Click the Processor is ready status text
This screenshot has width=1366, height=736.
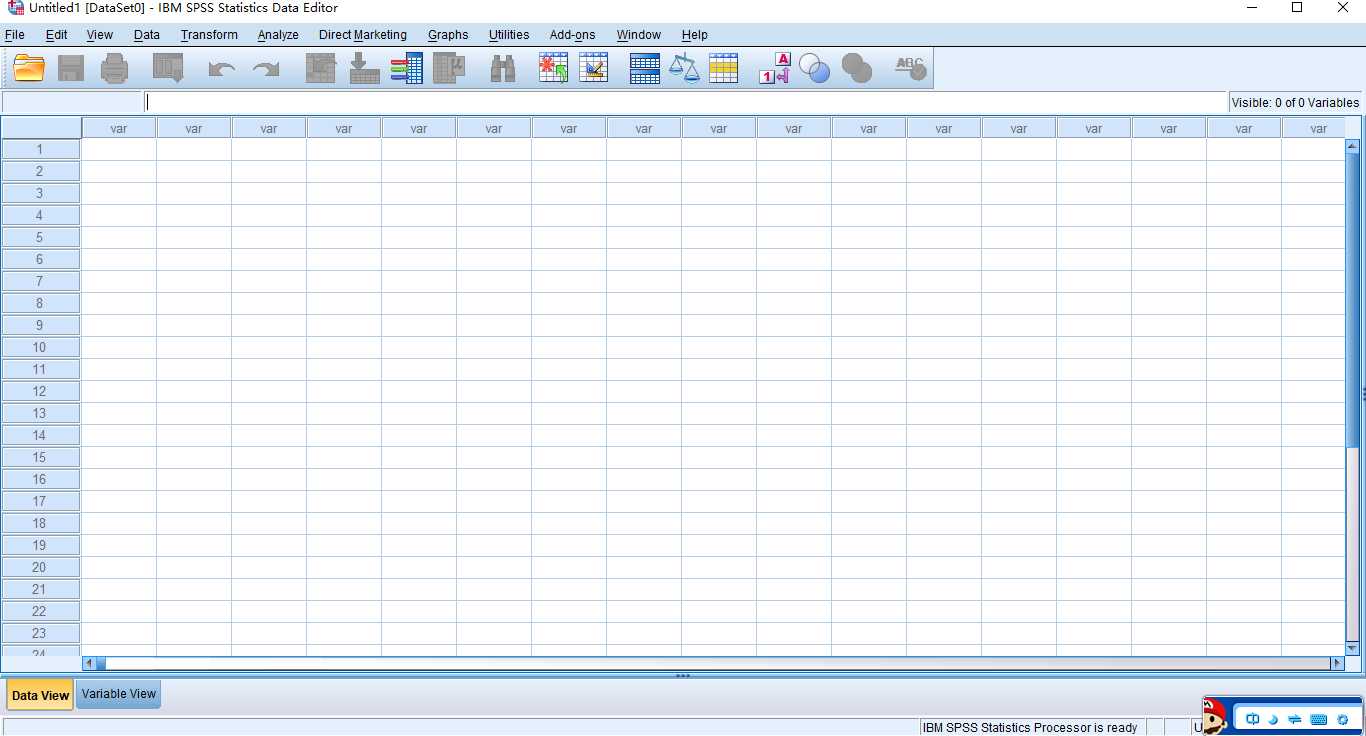[1030, 727]
